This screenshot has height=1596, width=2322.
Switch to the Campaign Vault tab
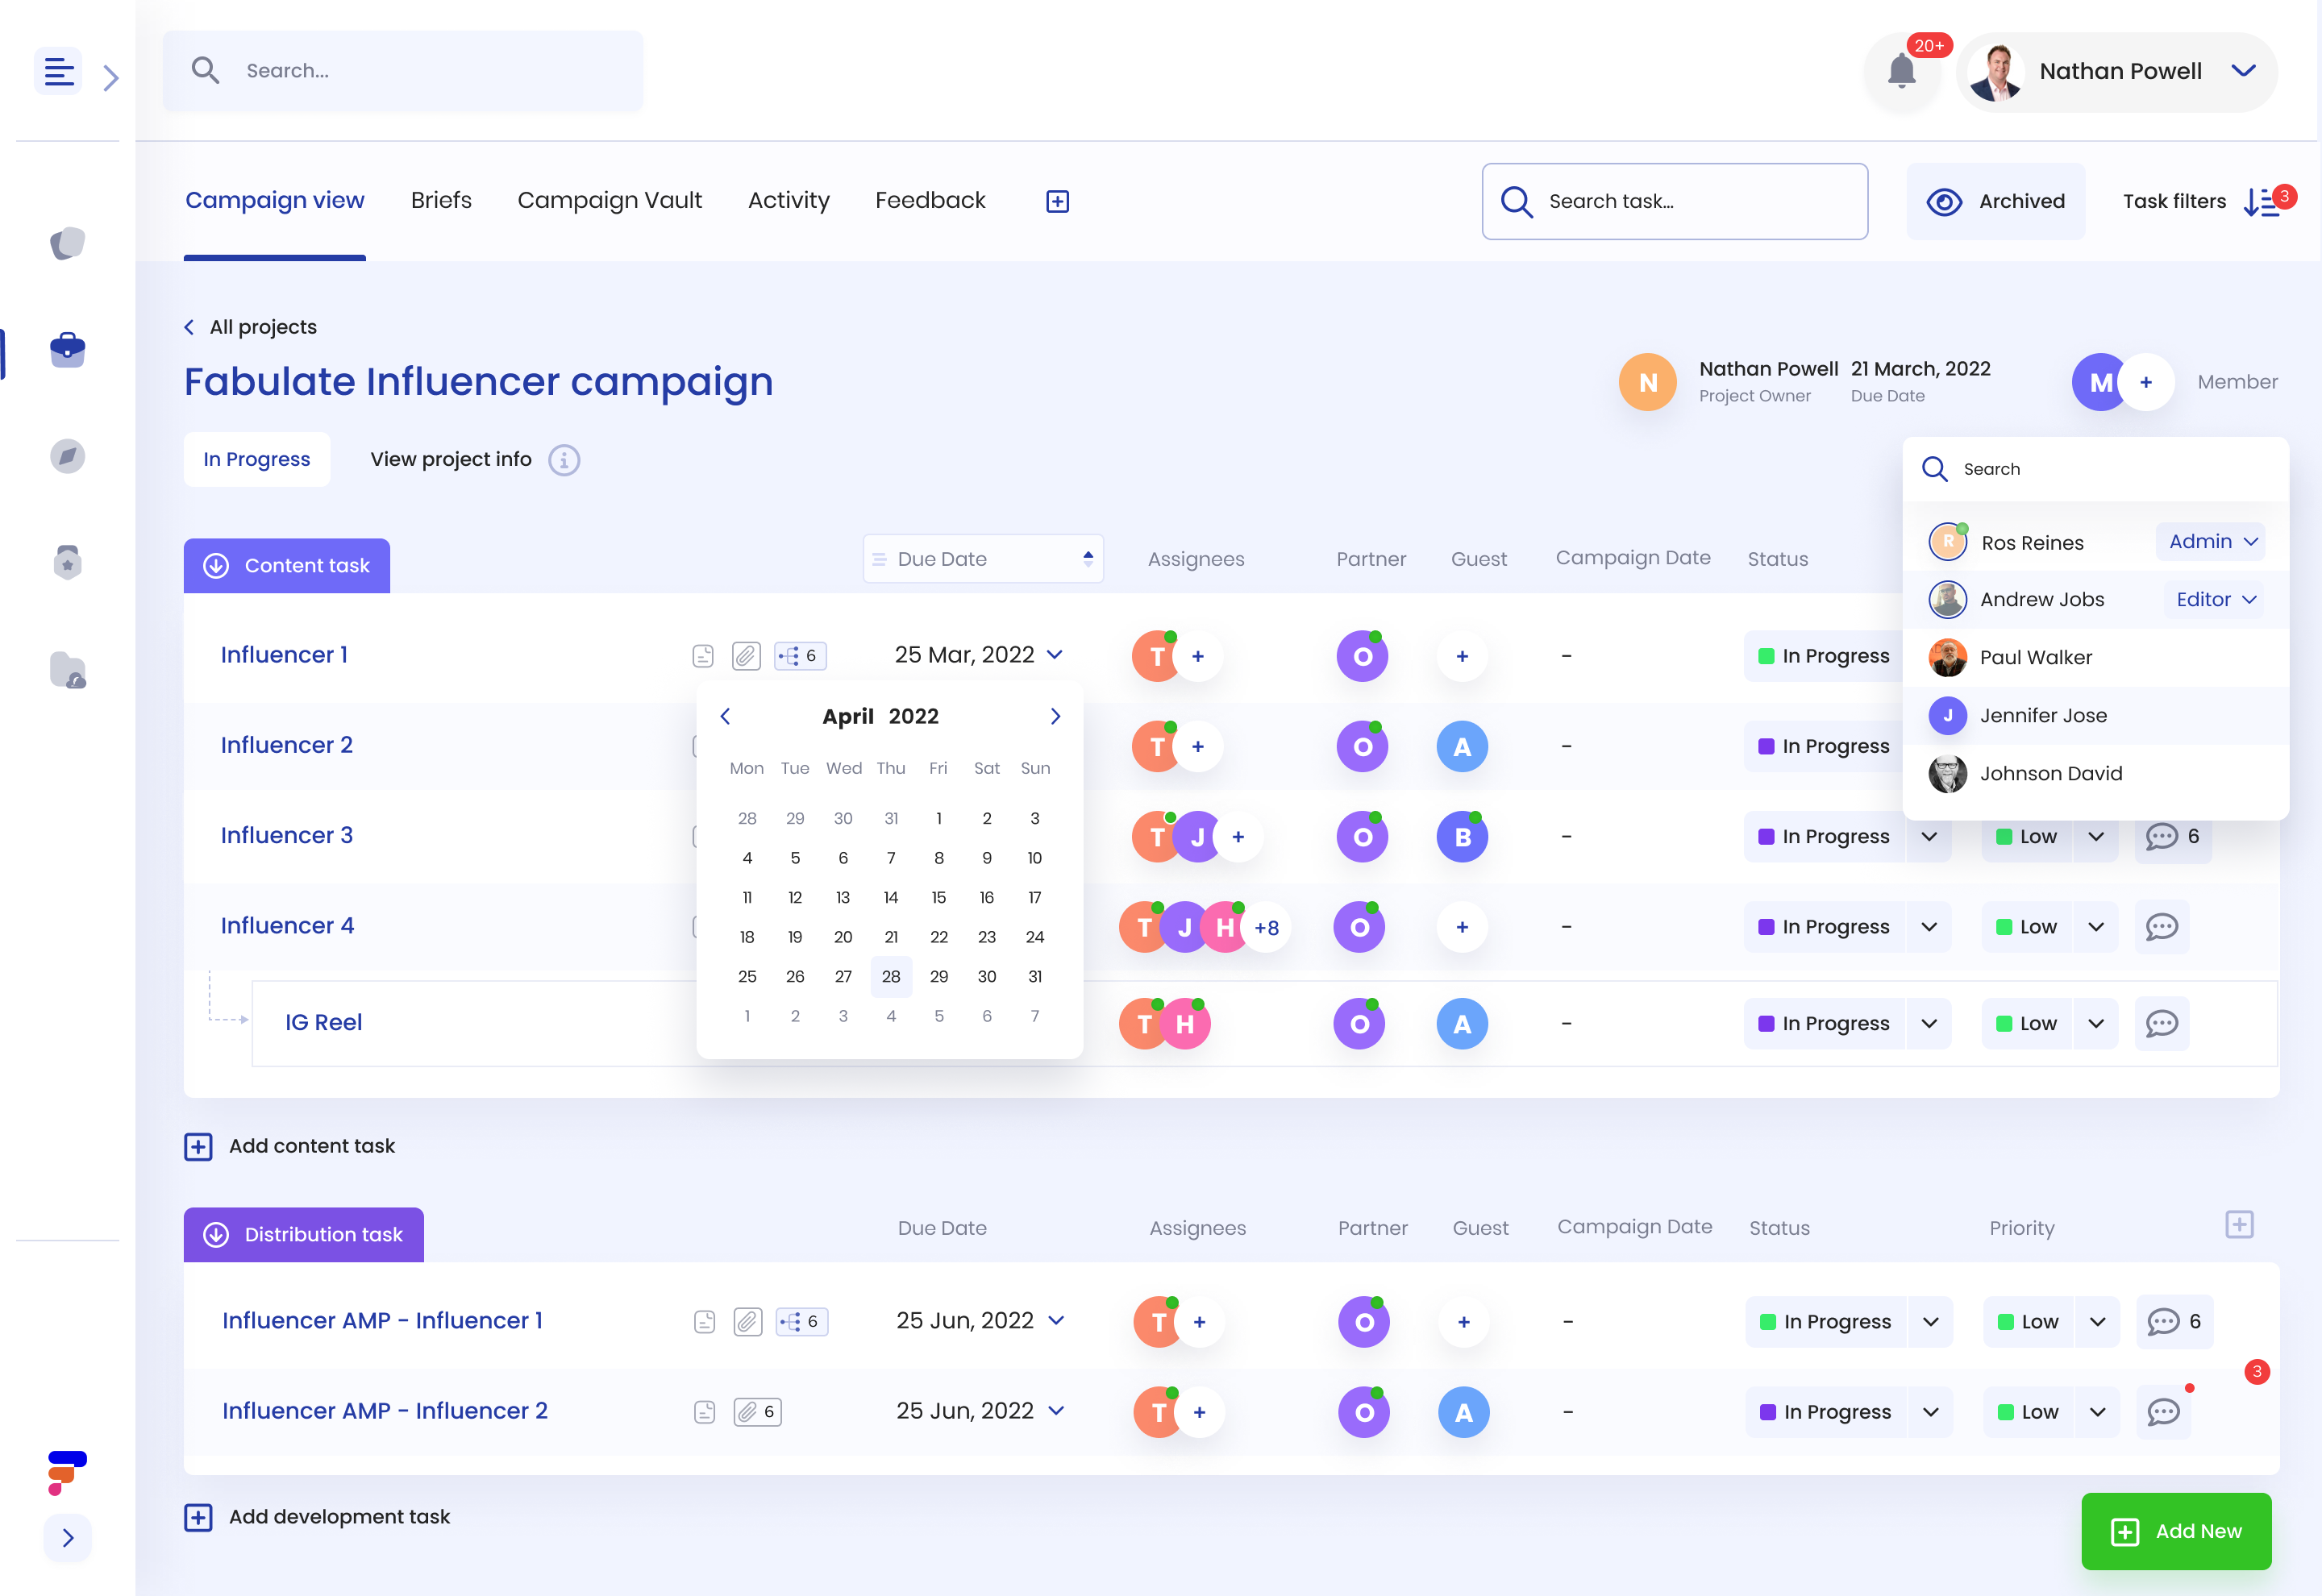[609, 201]
